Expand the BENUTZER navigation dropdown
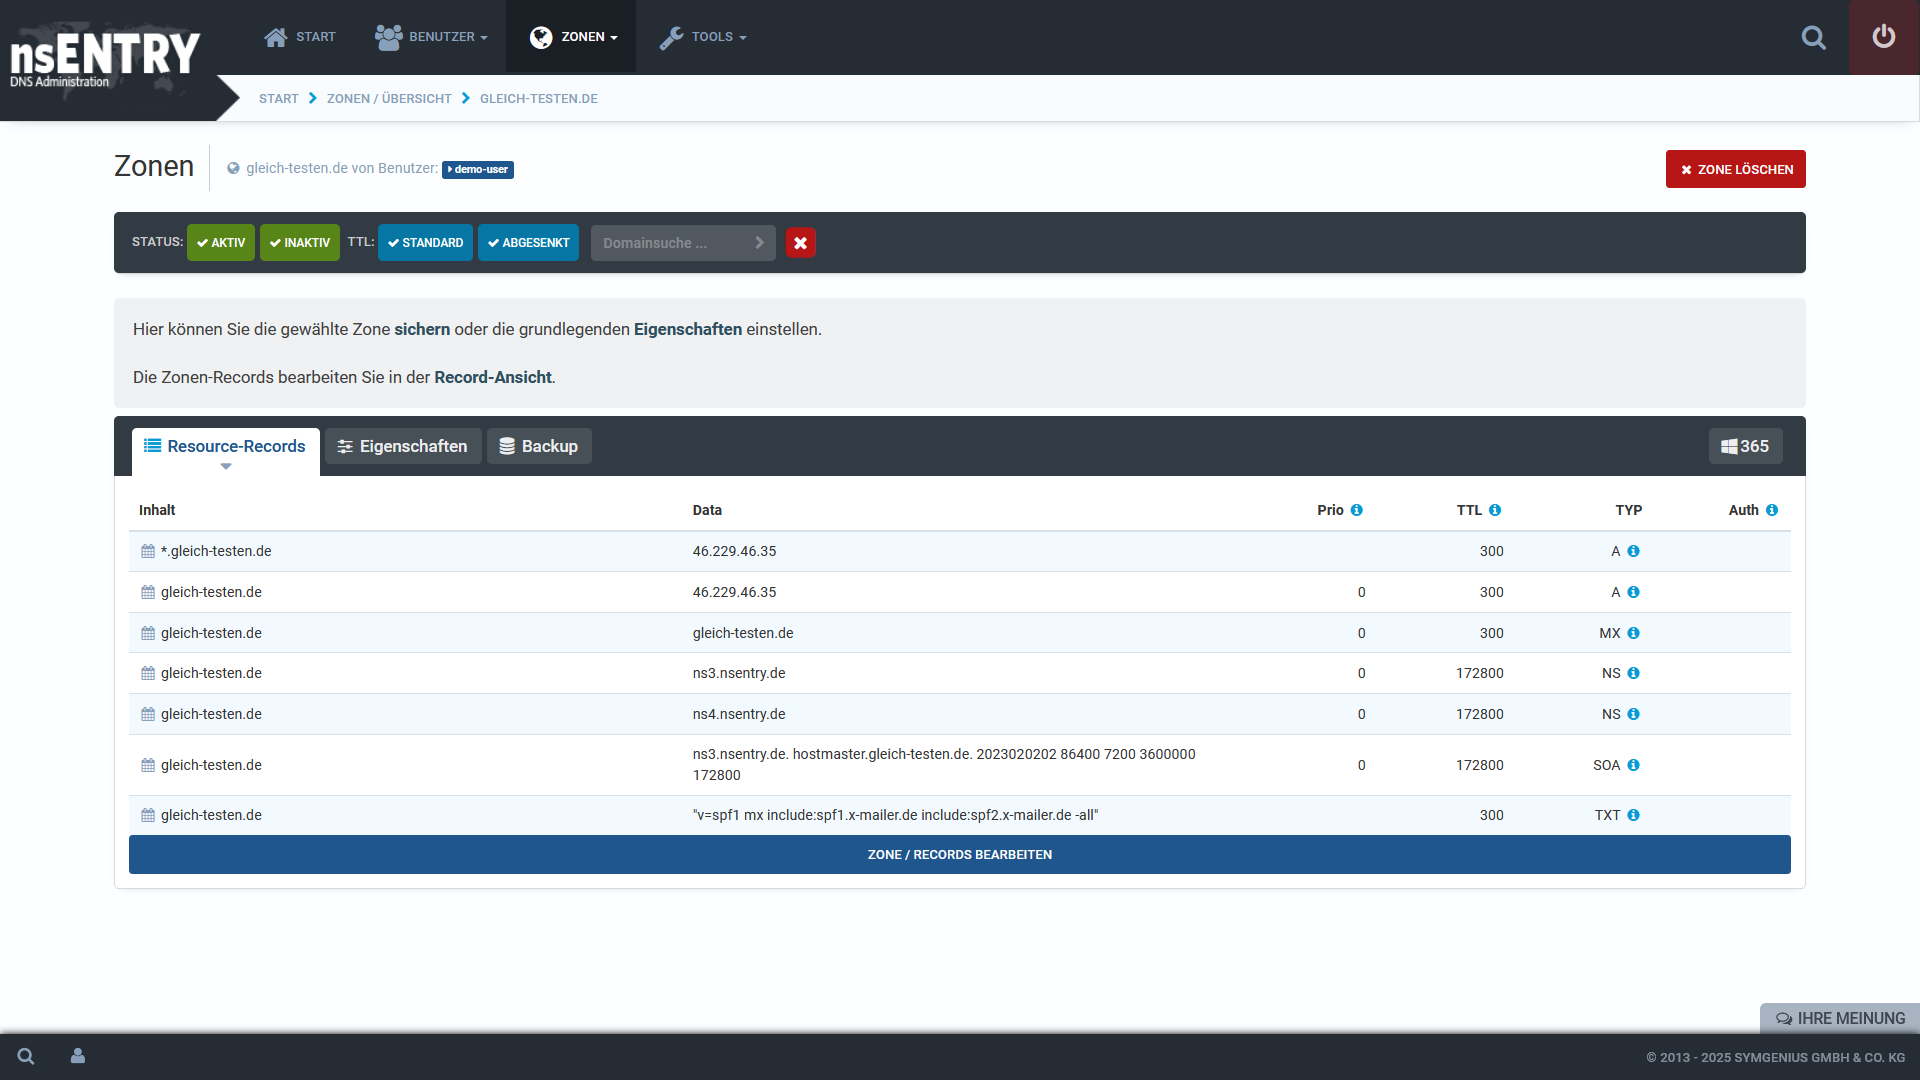The image size is (1920, 1080). 431,37
